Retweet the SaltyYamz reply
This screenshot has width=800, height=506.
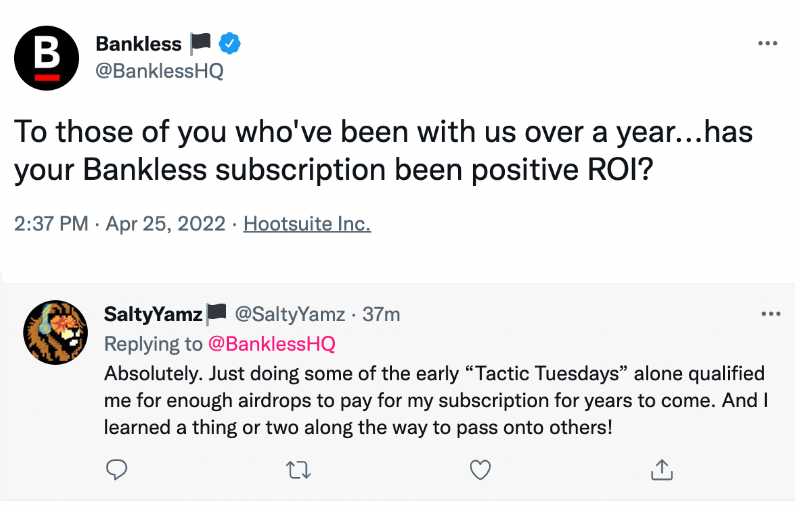pos(298,468)
